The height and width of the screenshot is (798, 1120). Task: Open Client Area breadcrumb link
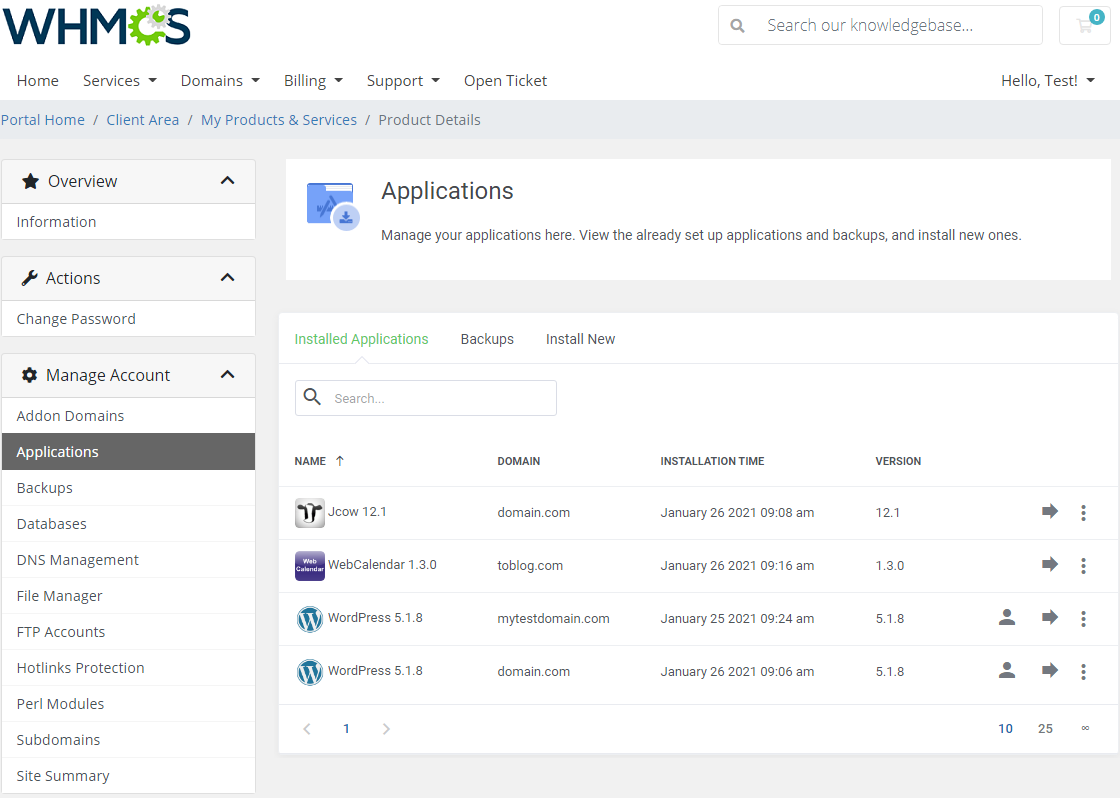click(143, 120)
